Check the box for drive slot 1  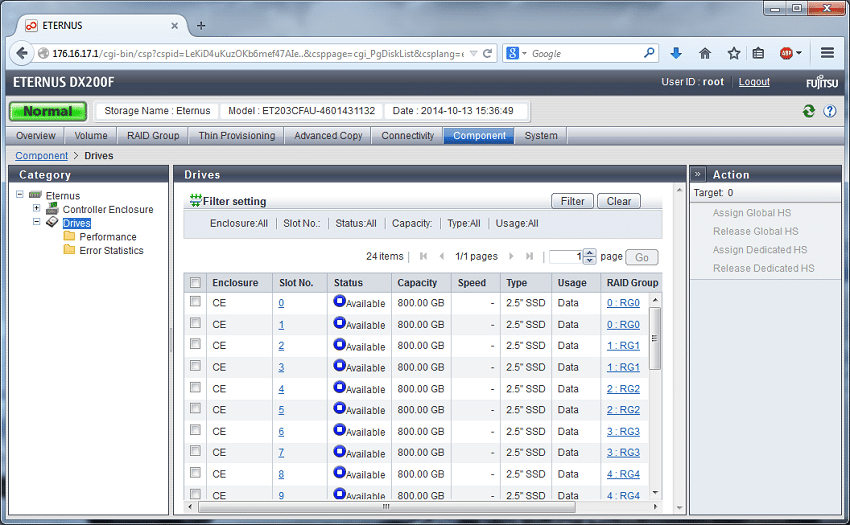pos(195,323)
